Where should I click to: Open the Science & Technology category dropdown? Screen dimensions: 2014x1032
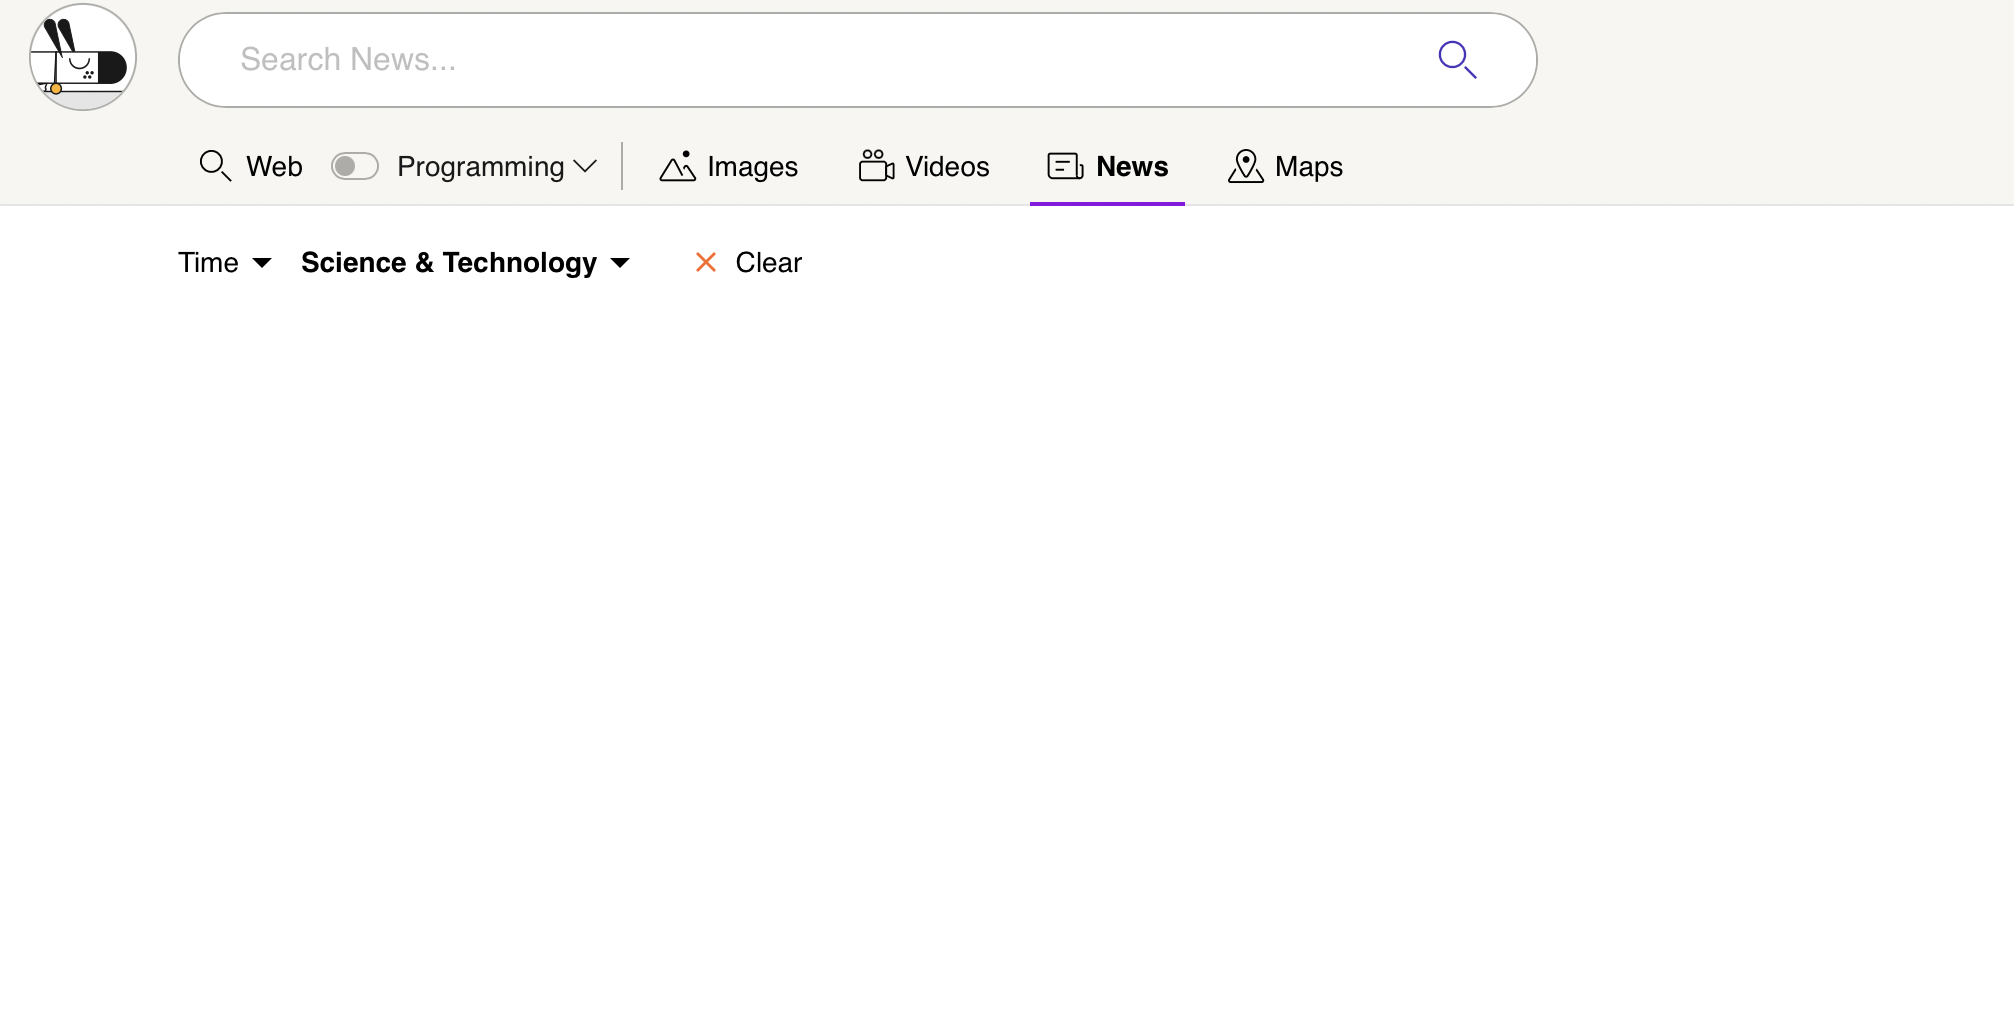pos(465,263)
